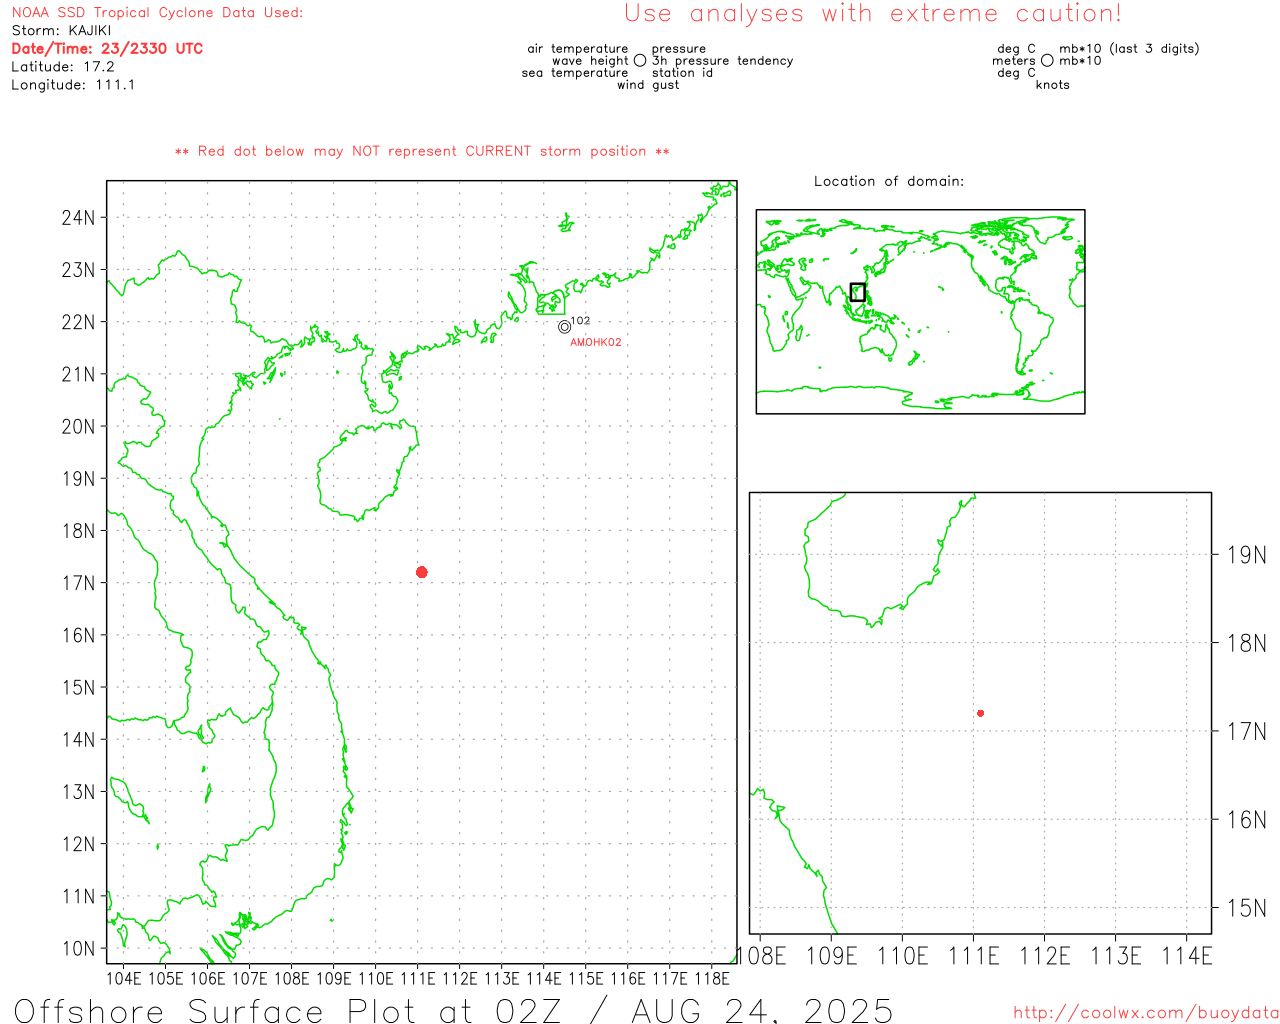Click the station model legend circle near pressure

640,61
